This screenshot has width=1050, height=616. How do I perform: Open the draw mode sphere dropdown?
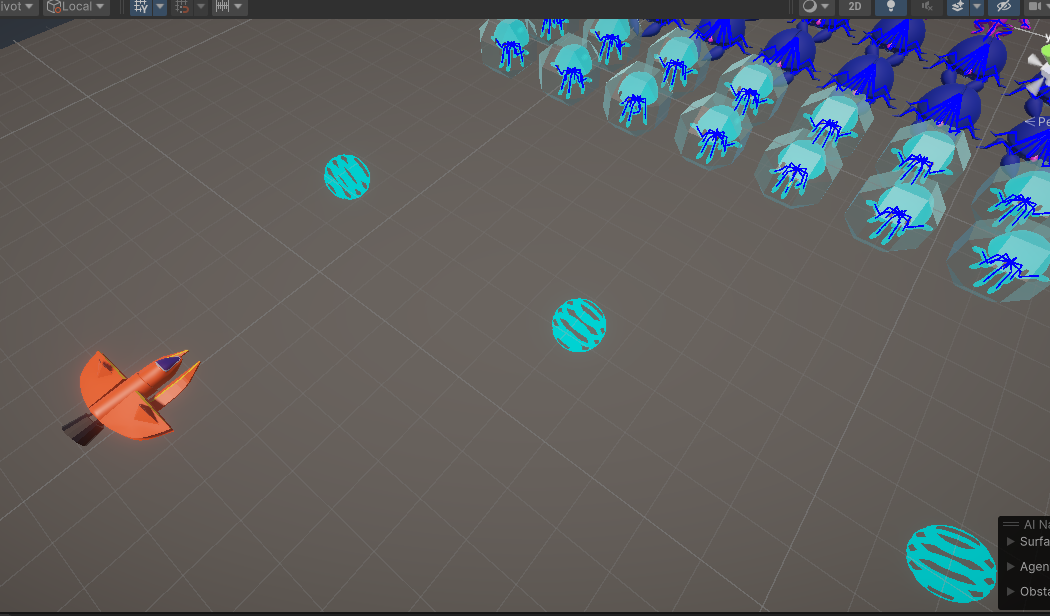coord(816,7)
